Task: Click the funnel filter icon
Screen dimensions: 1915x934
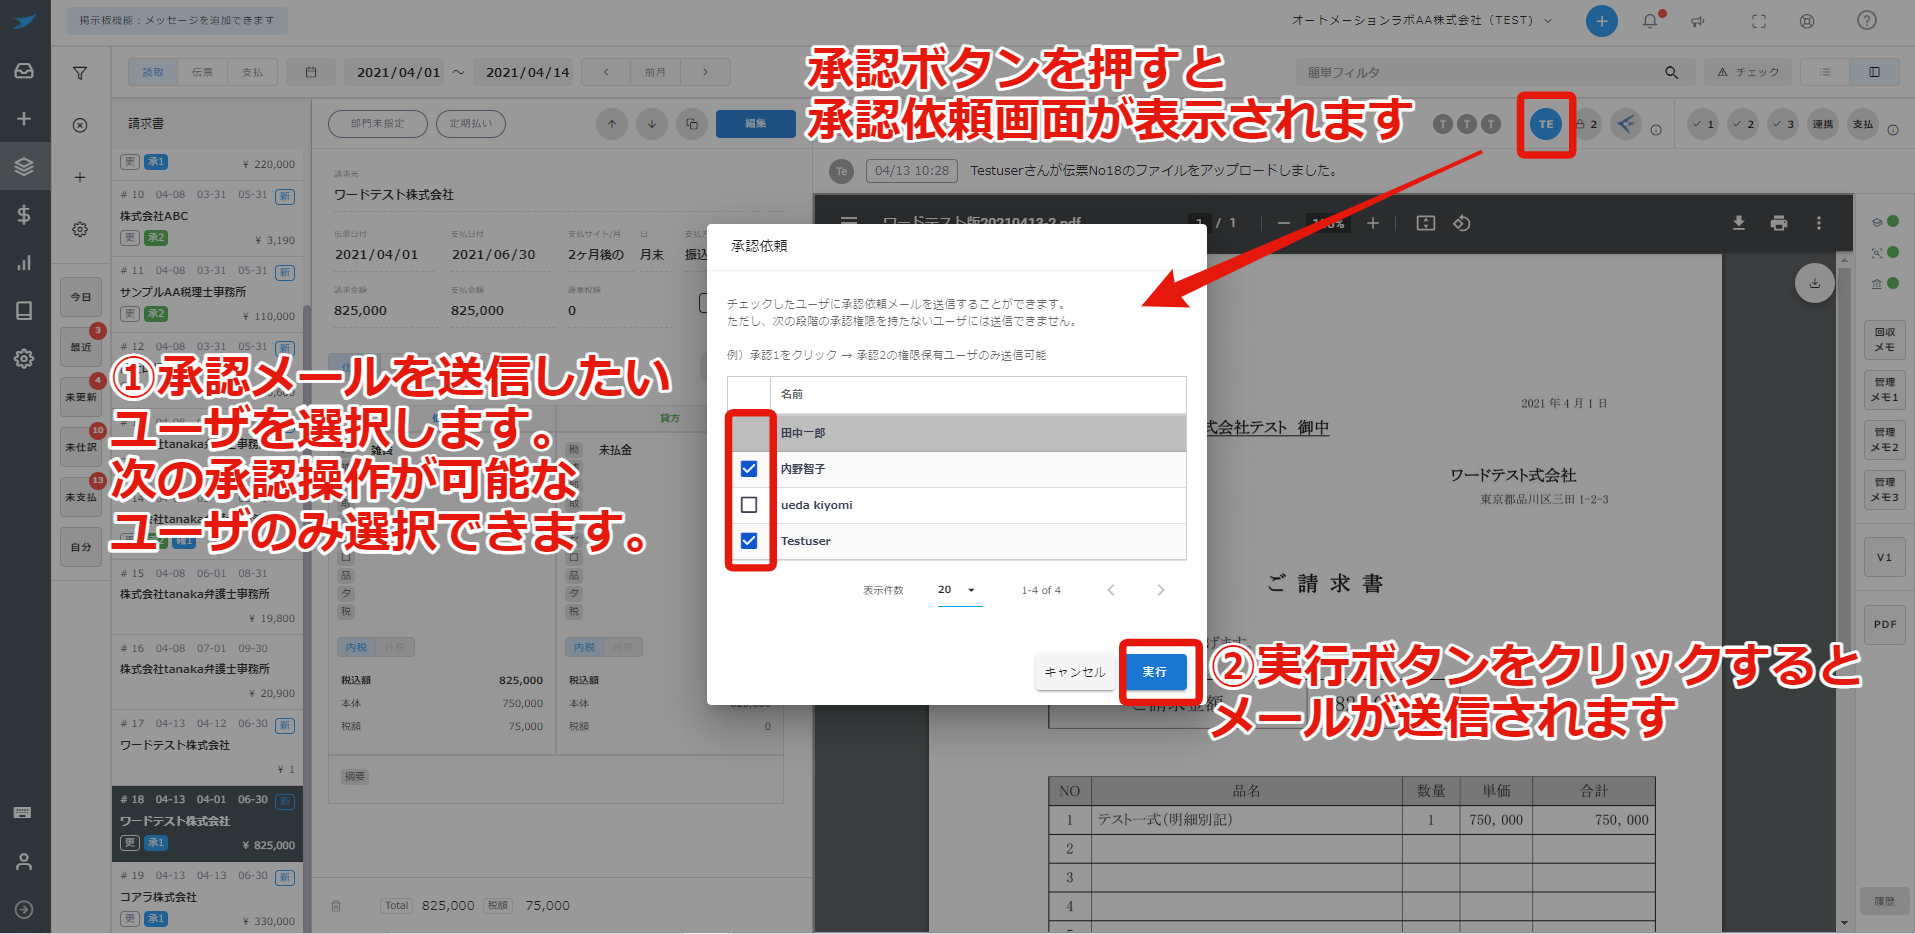Action: click(80, 73)
